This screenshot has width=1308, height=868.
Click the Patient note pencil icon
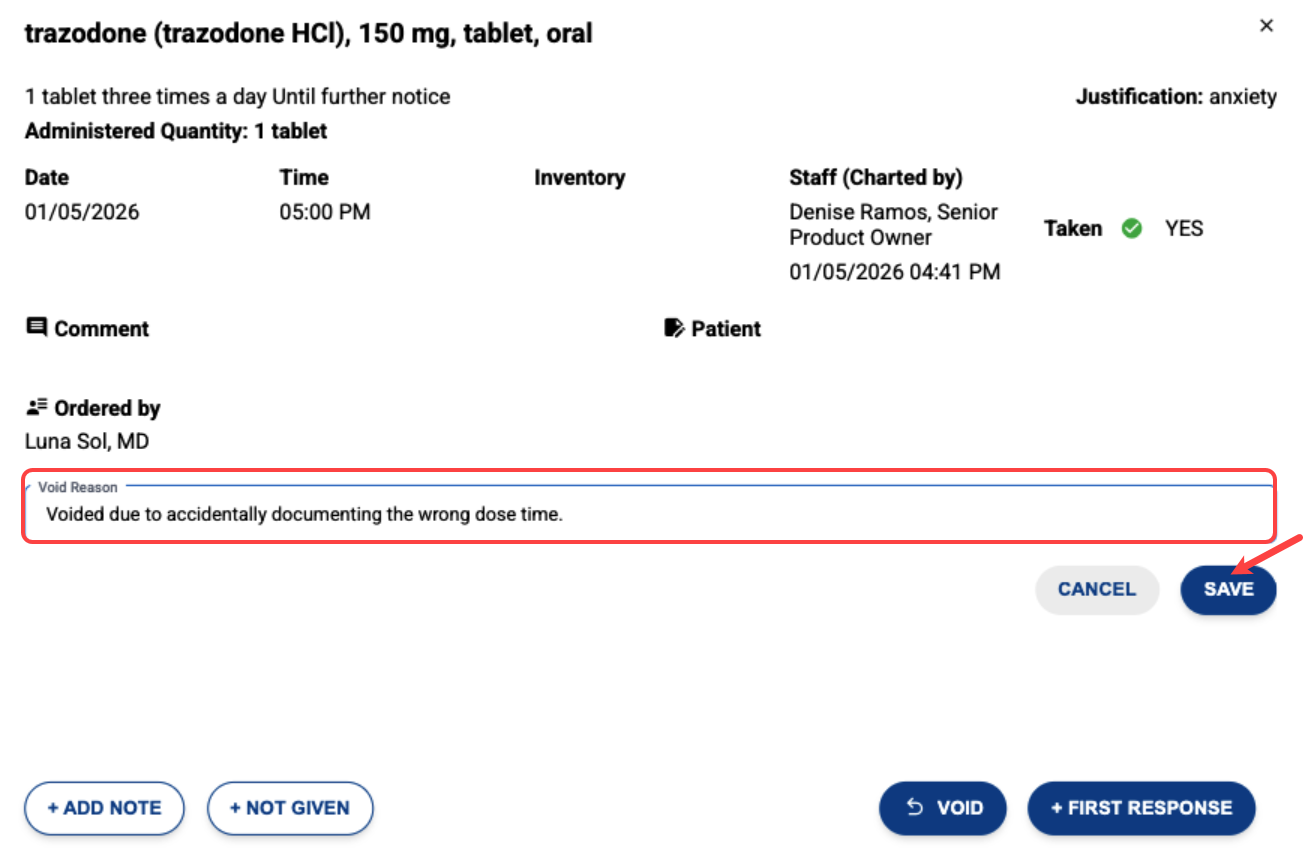[675, 328]
